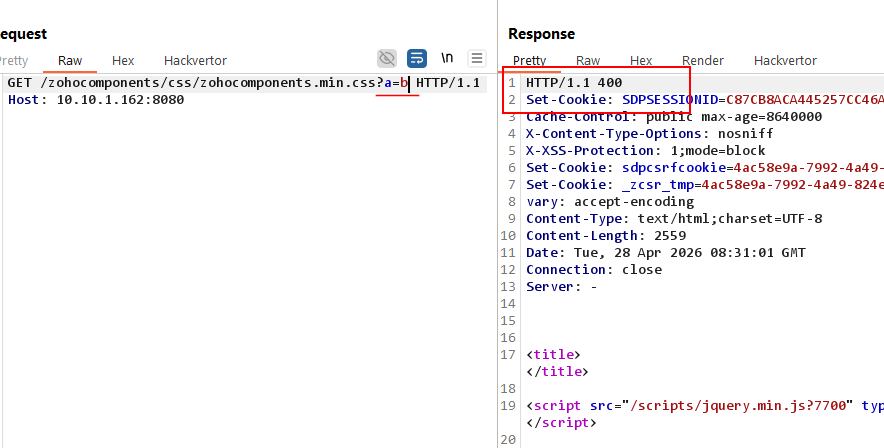Open the Request Hex tab
Viewport: 884px width, 448px height.
[x=123, y=60]
